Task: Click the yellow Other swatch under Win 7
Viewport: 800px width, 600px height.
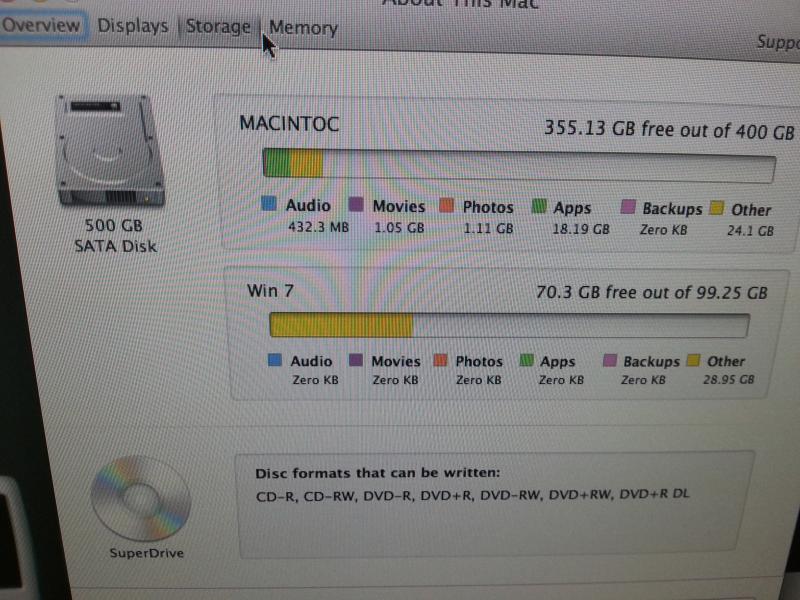Action: [692, 361]
